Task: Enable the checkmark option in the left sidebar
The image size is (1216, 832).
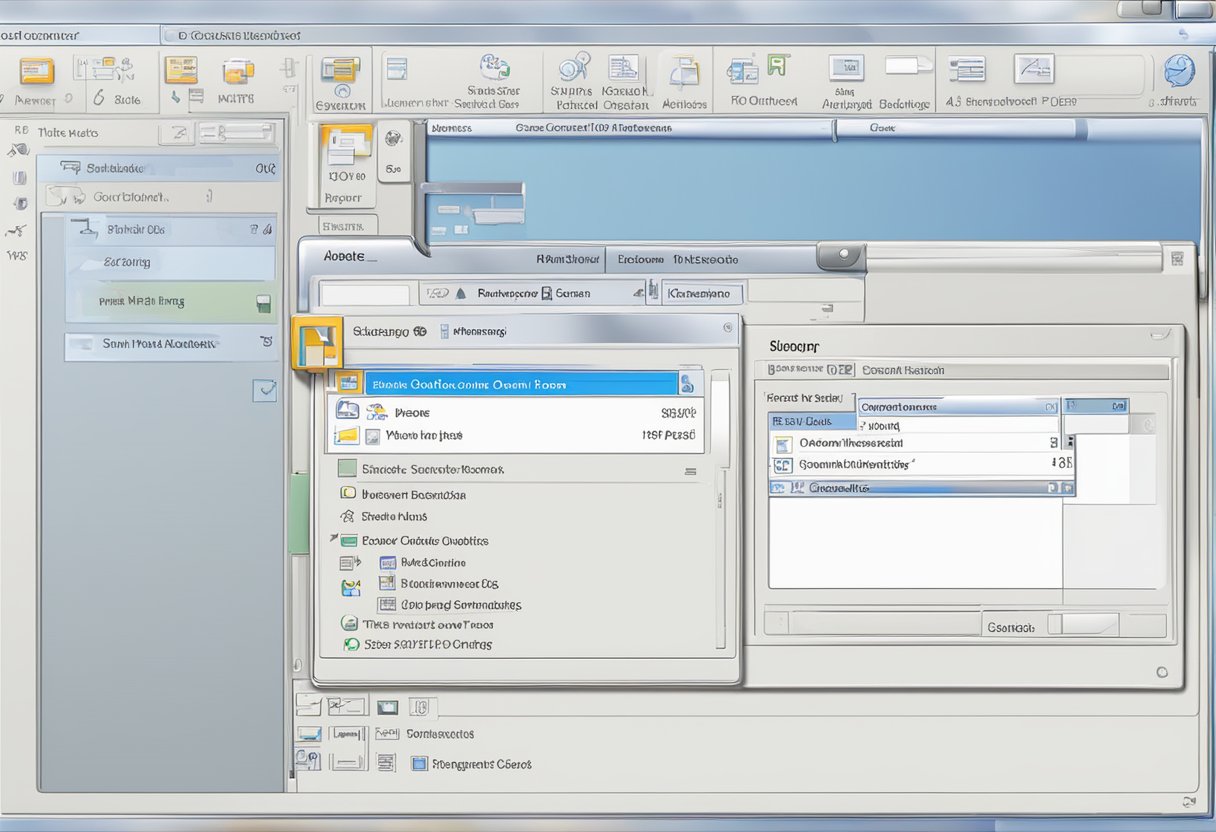Action: tap(264, 391)
